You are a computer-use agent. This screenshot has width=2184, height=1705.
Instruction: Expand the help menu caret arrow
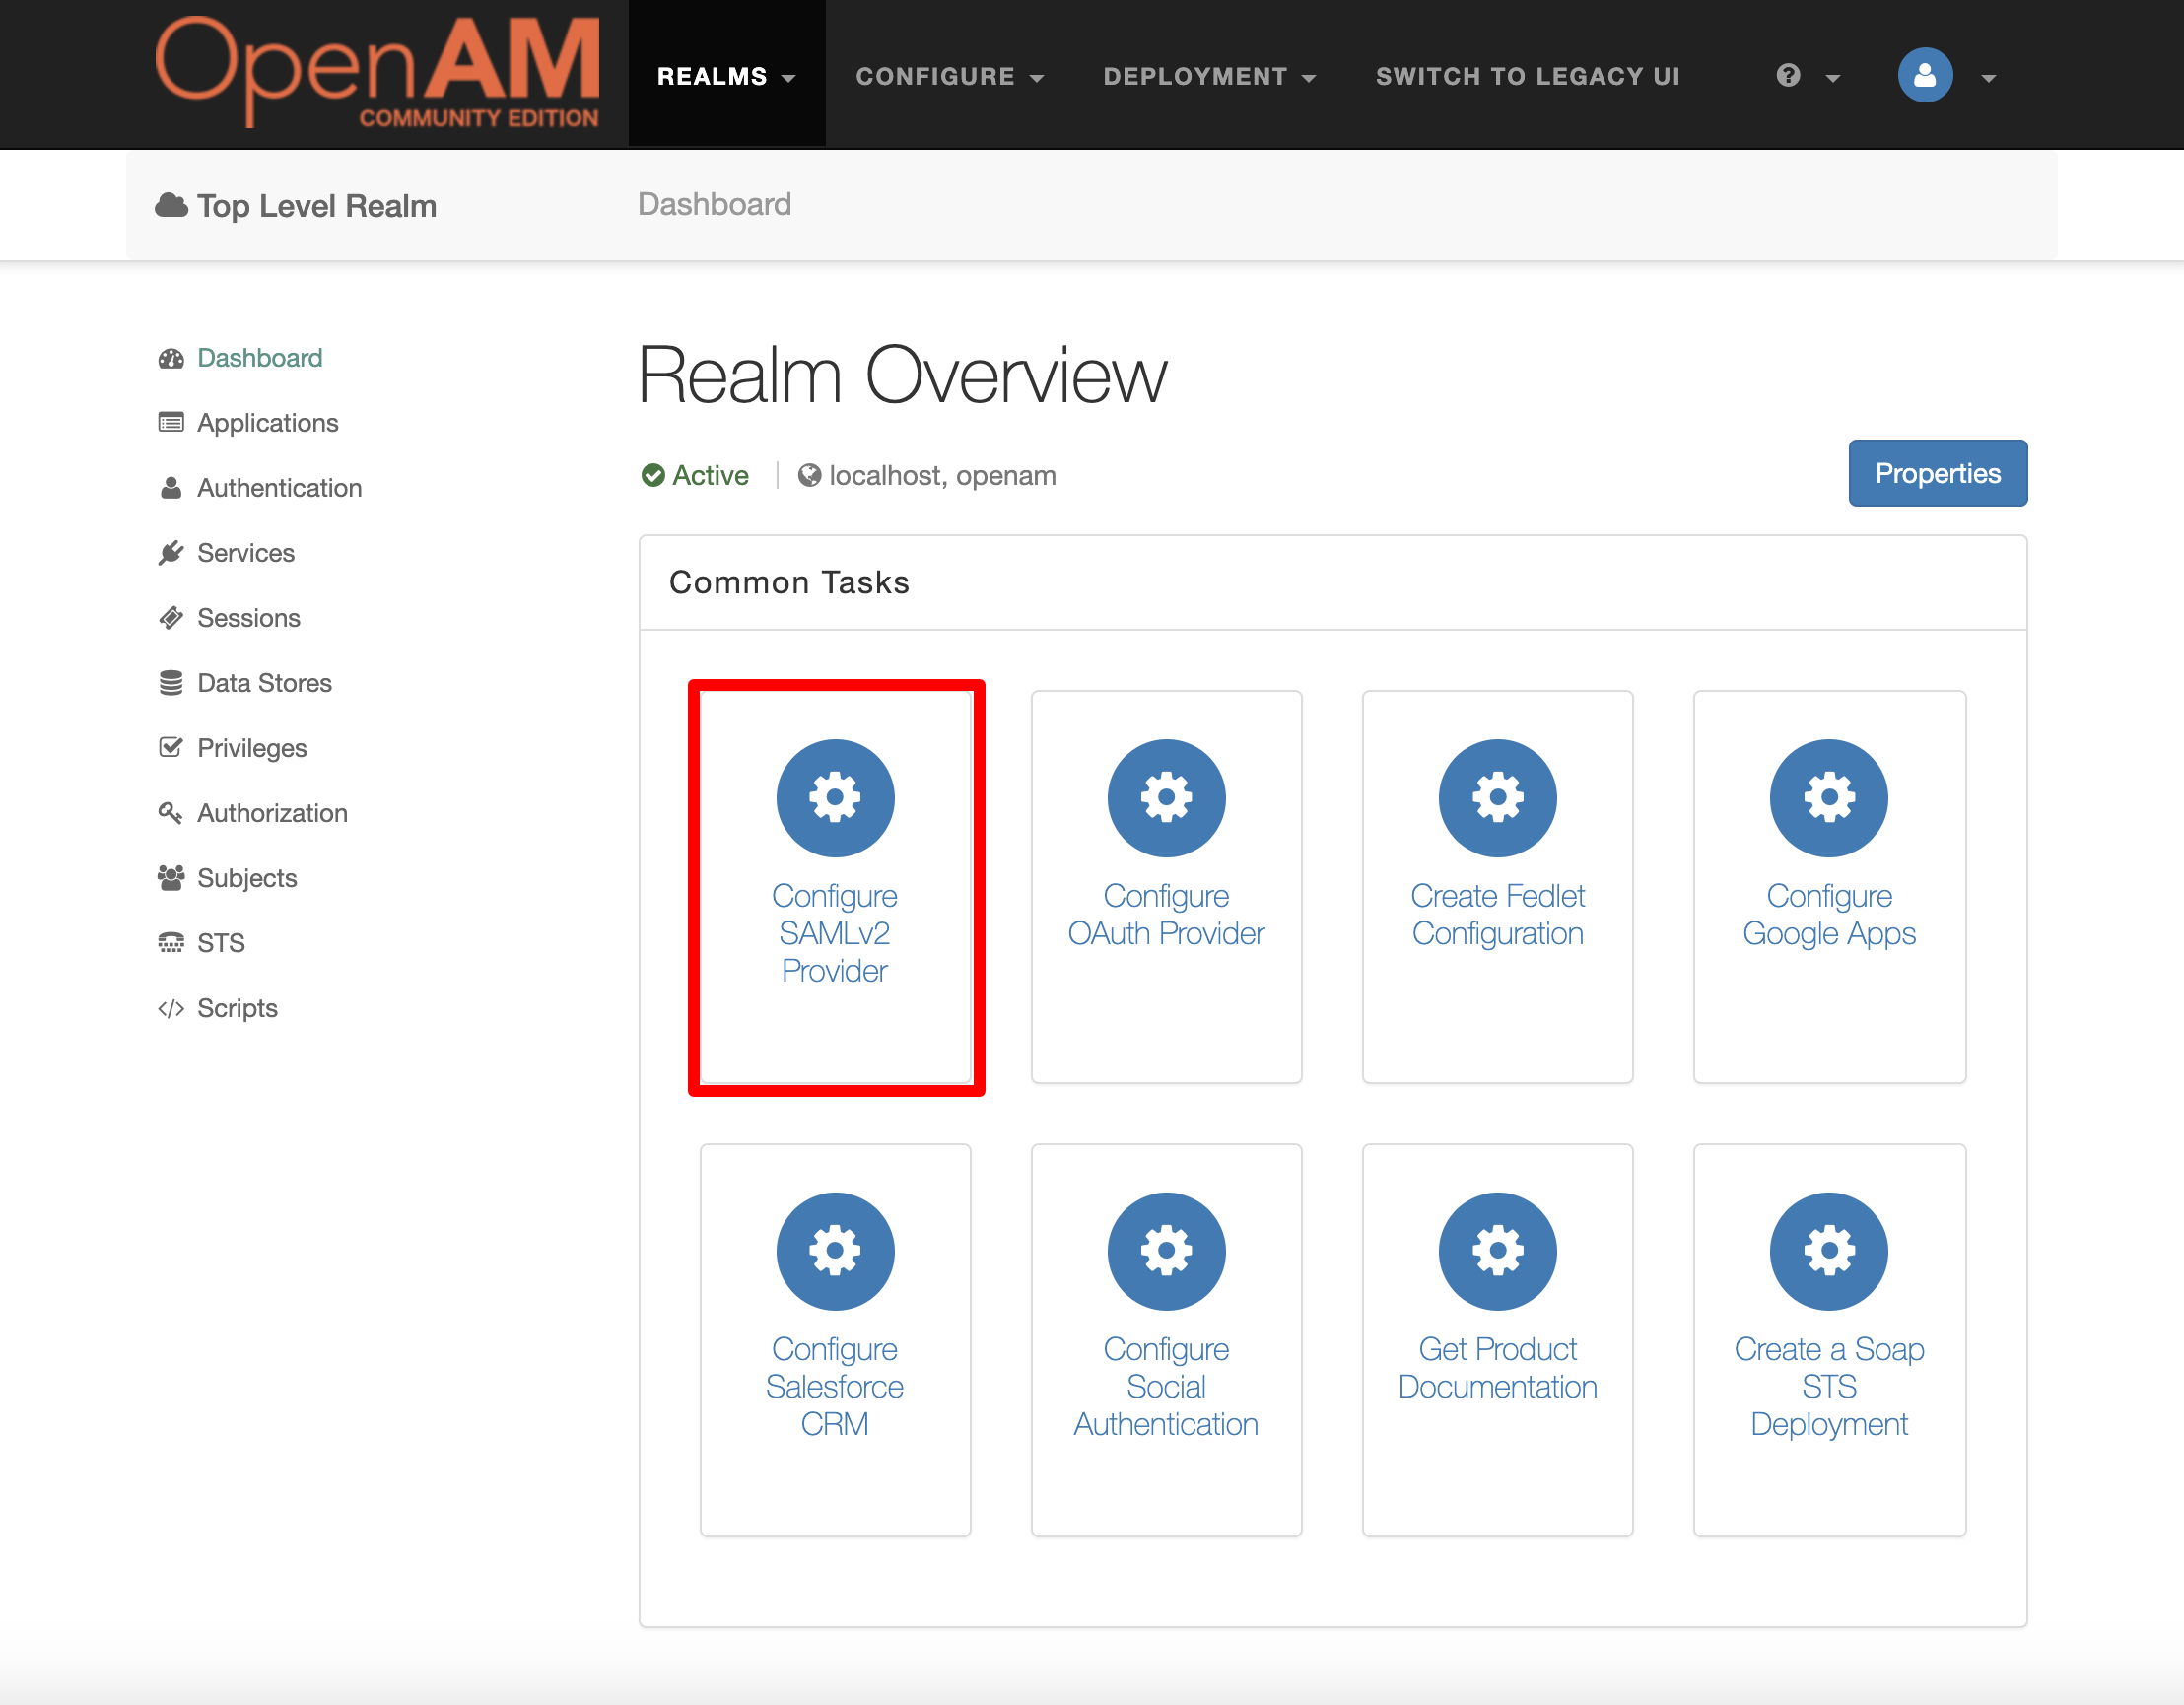pyautogui.click(x=1833, y=78)
